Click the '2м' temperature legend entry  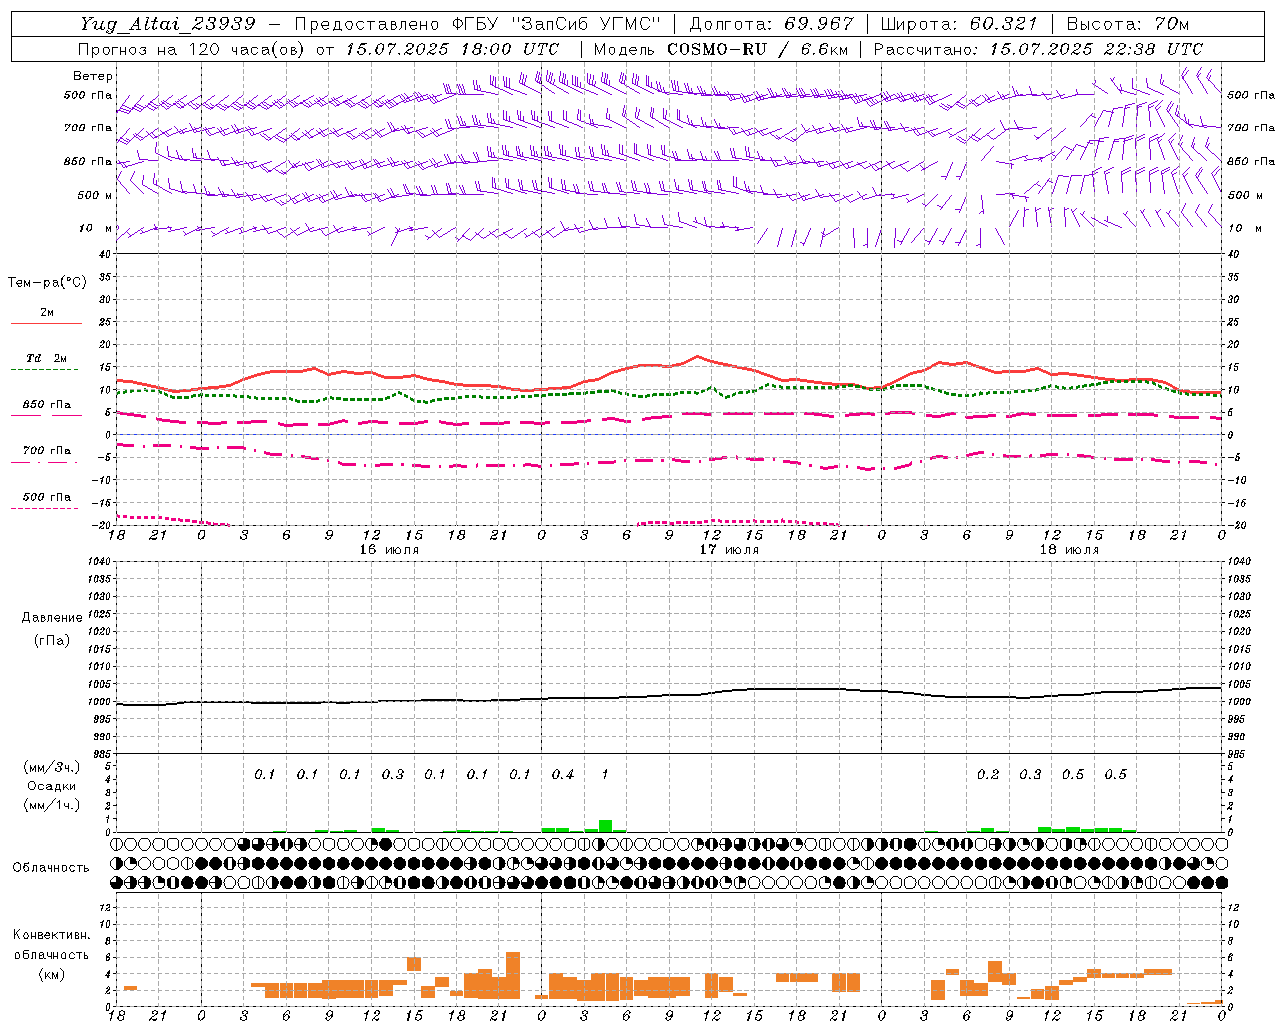click(x=47, y=312)
